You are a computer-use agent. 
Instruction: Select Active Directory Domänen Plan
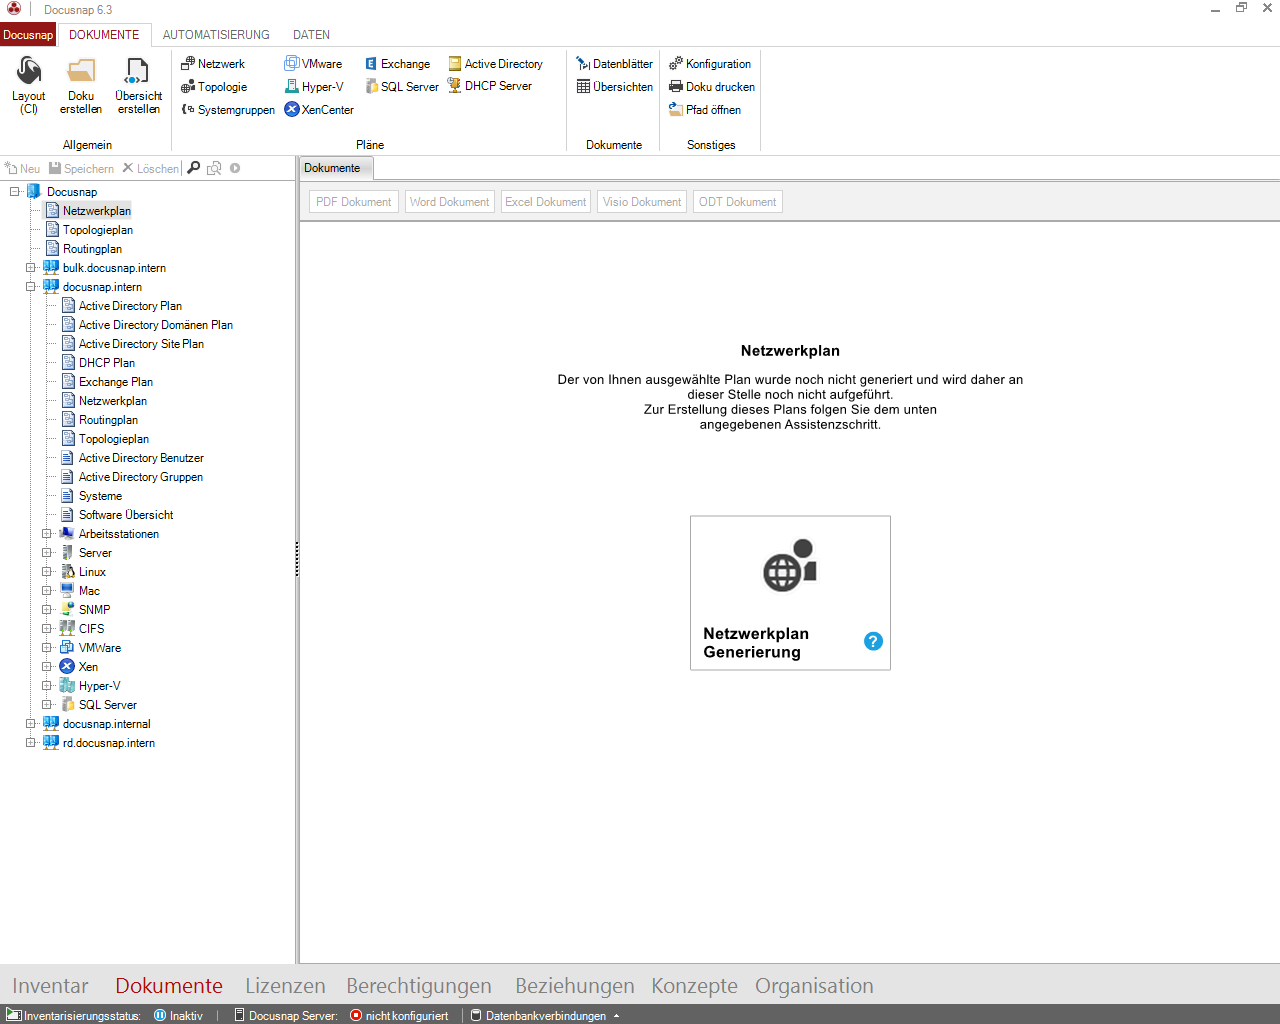[156, 324]
